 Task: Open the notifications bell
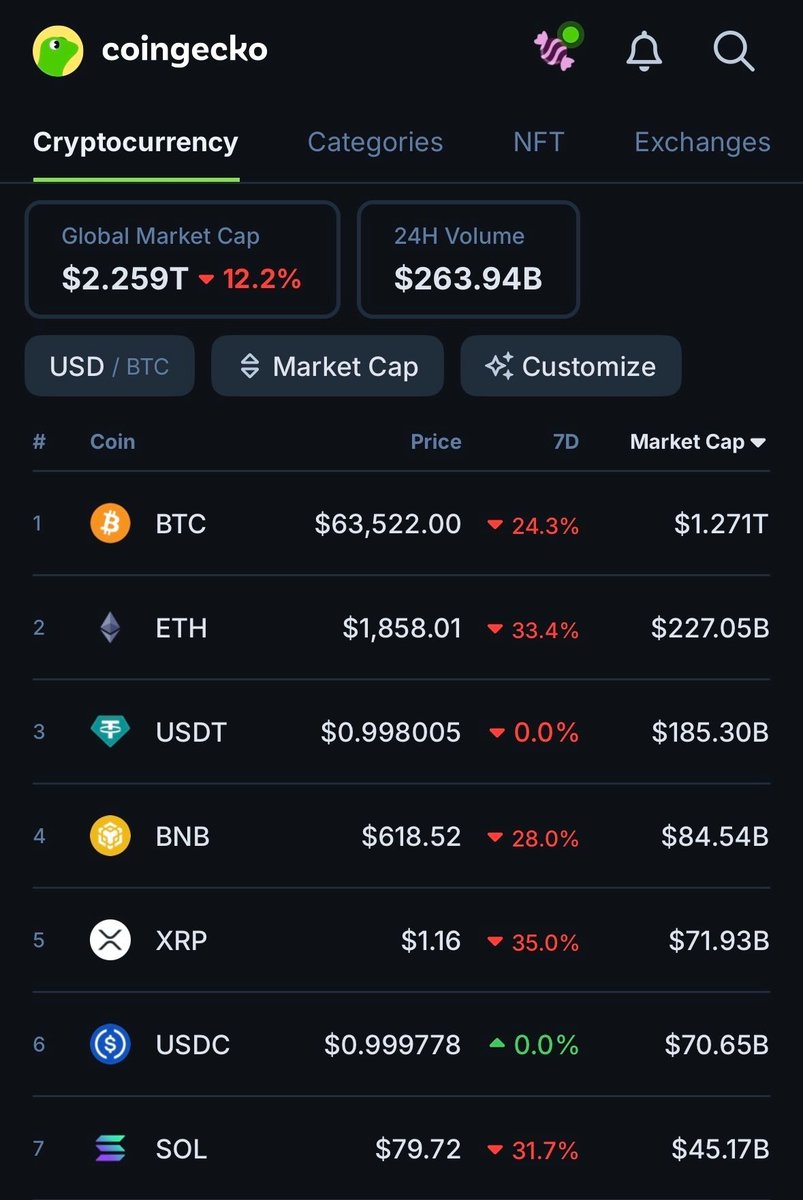[645, 51]
